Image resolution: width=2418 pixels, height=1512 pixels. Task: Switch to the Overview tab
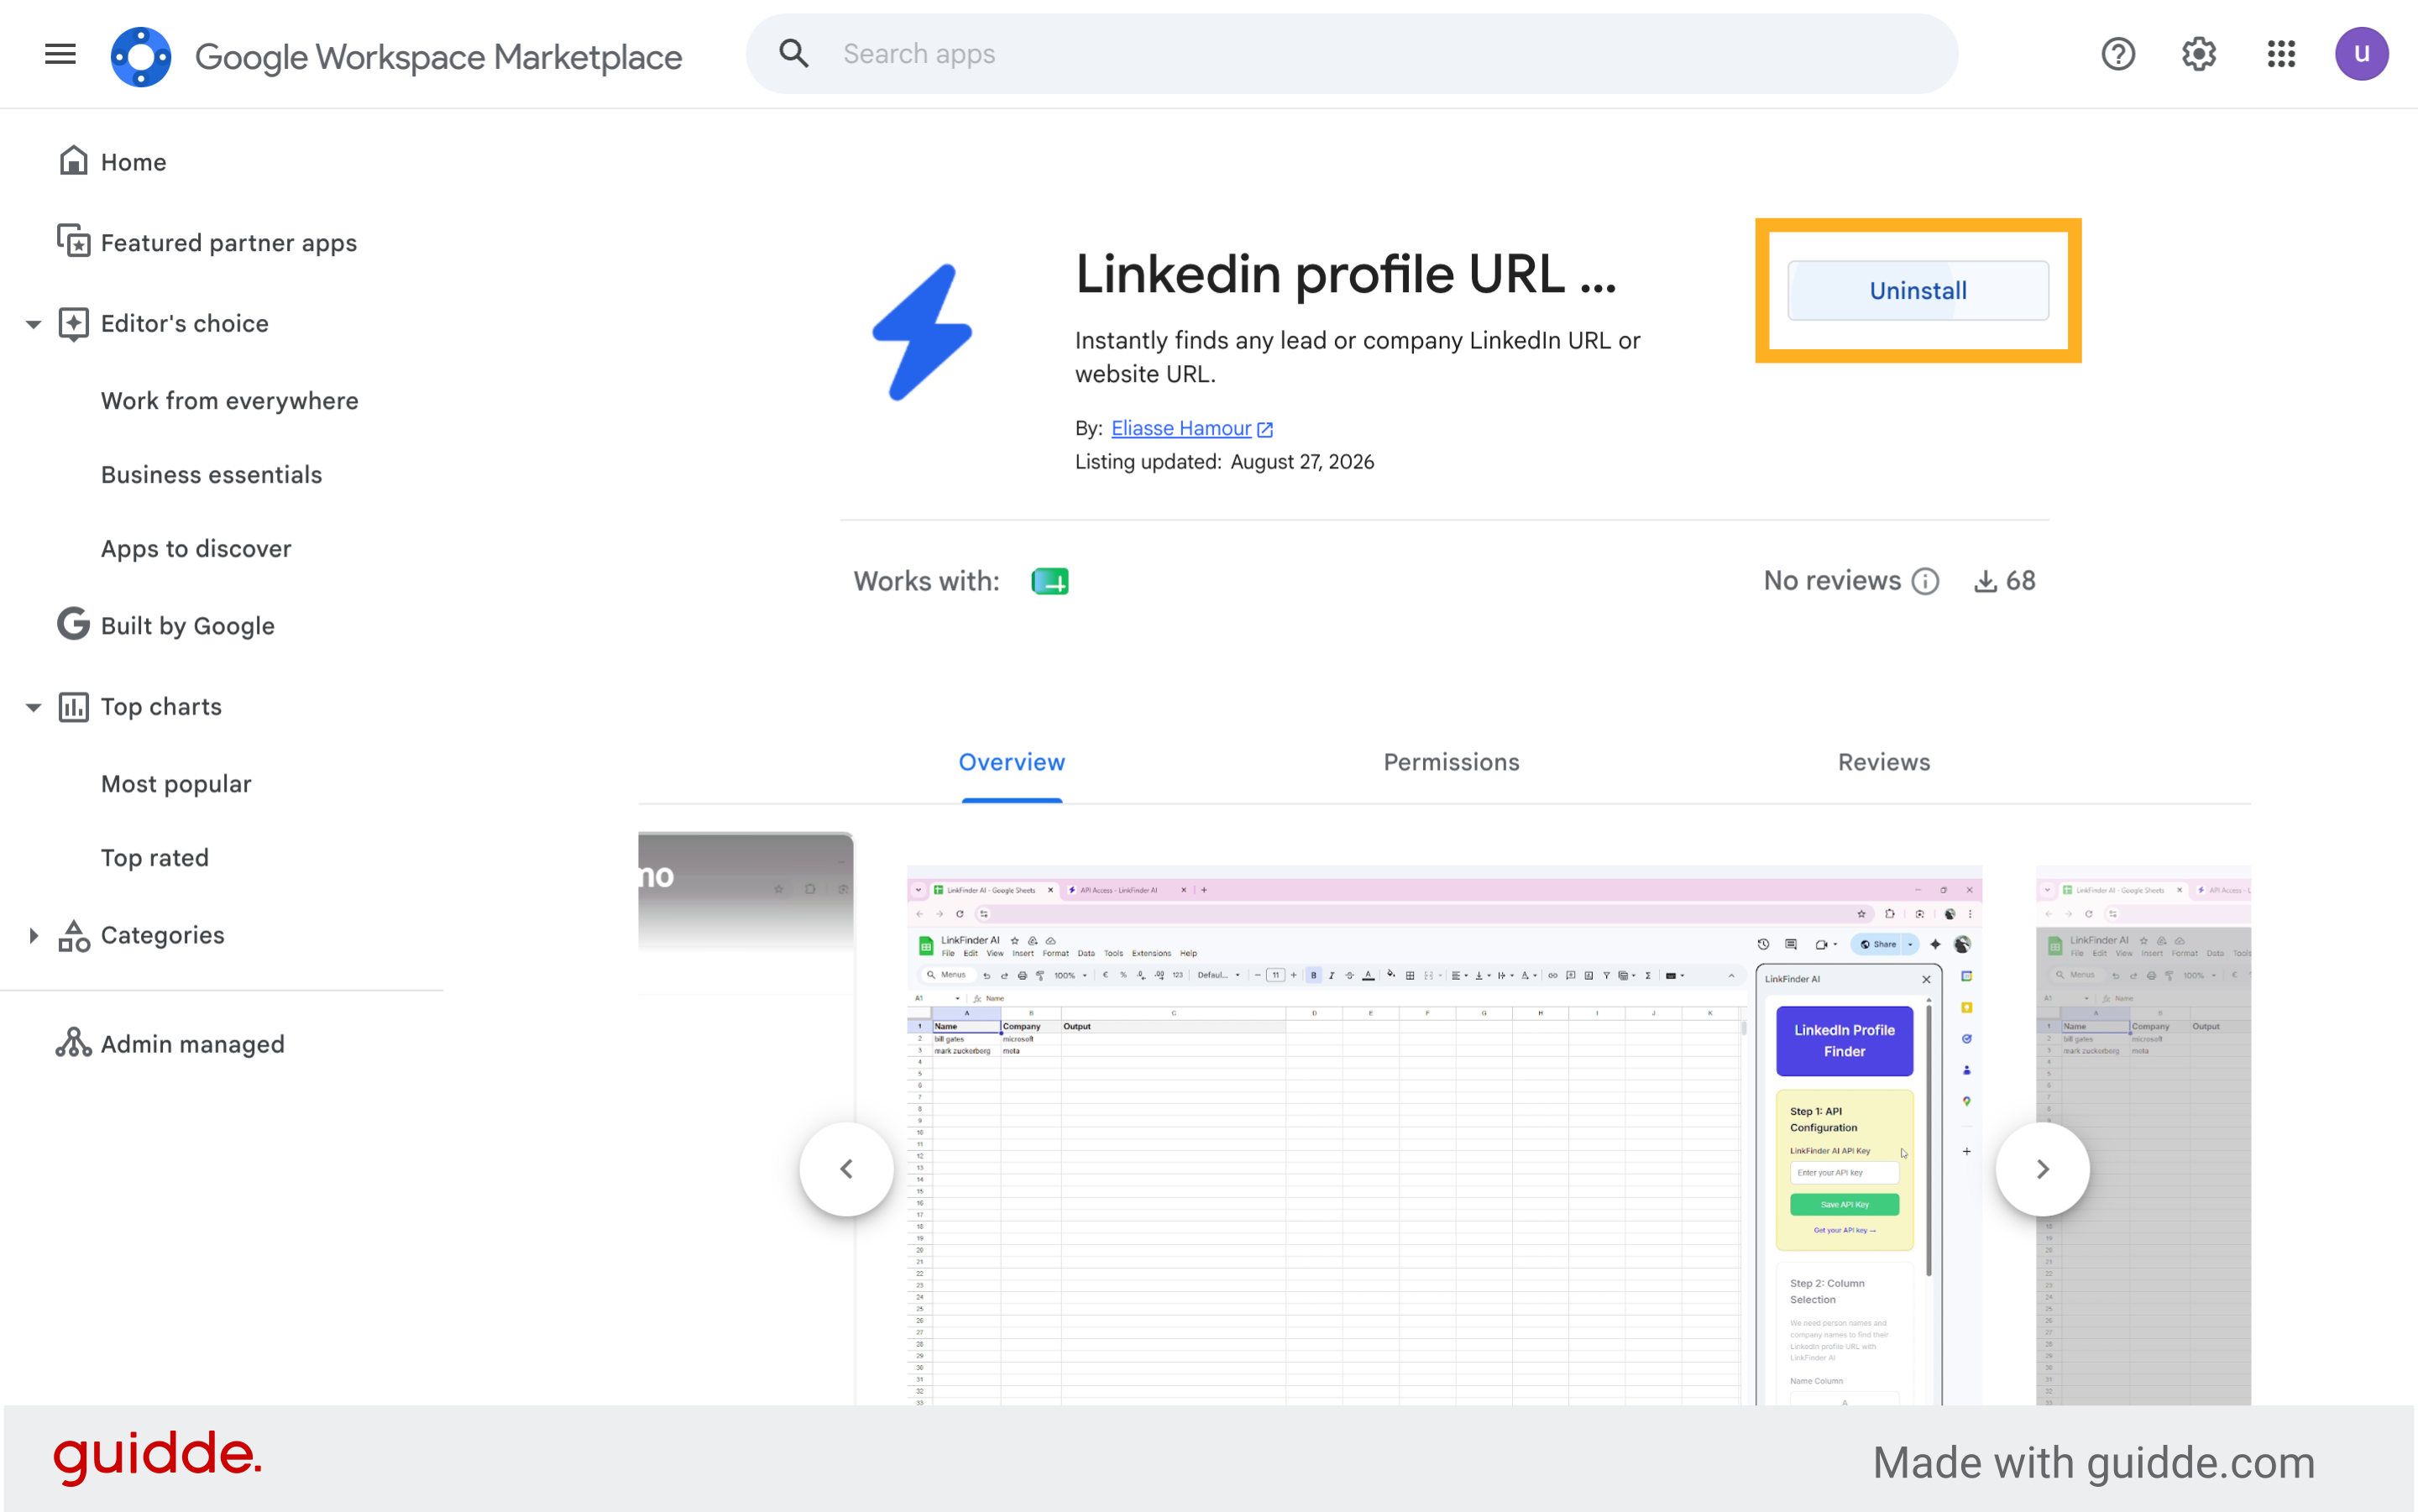click(x=1012, y=762)
